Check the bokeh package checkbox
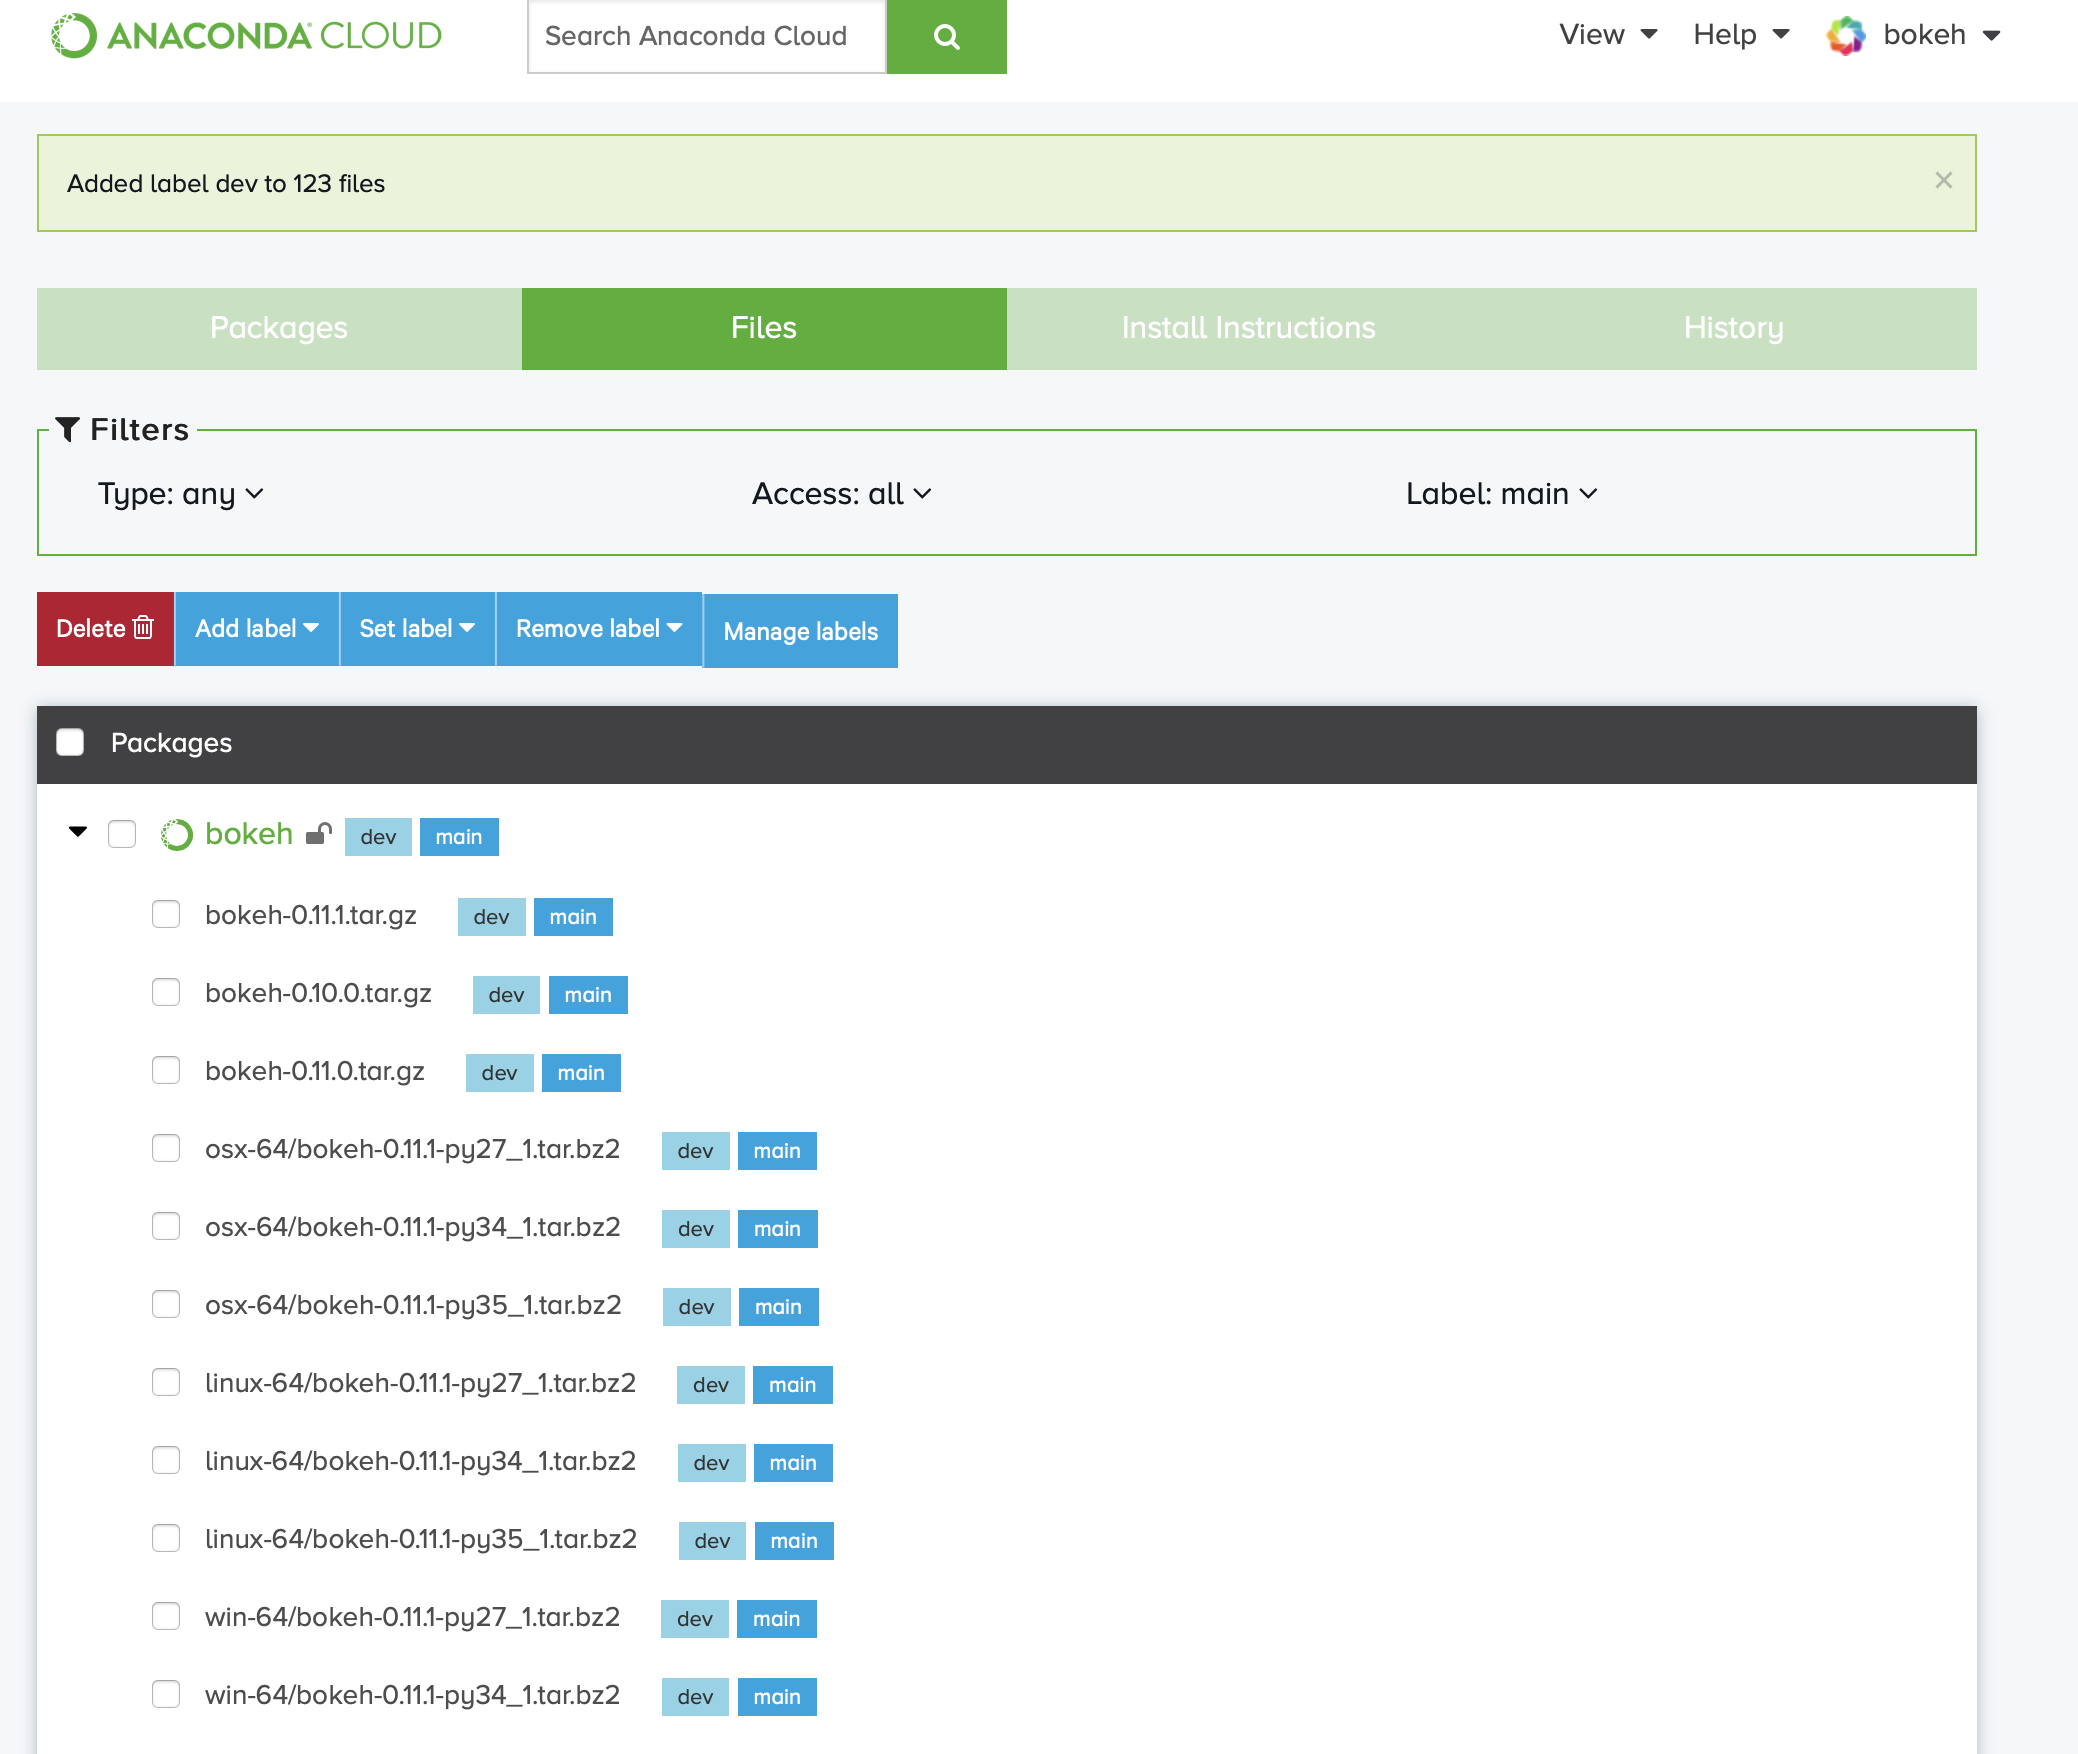The height and width of the screenshot is (1754, 2078). coord(122,833)
